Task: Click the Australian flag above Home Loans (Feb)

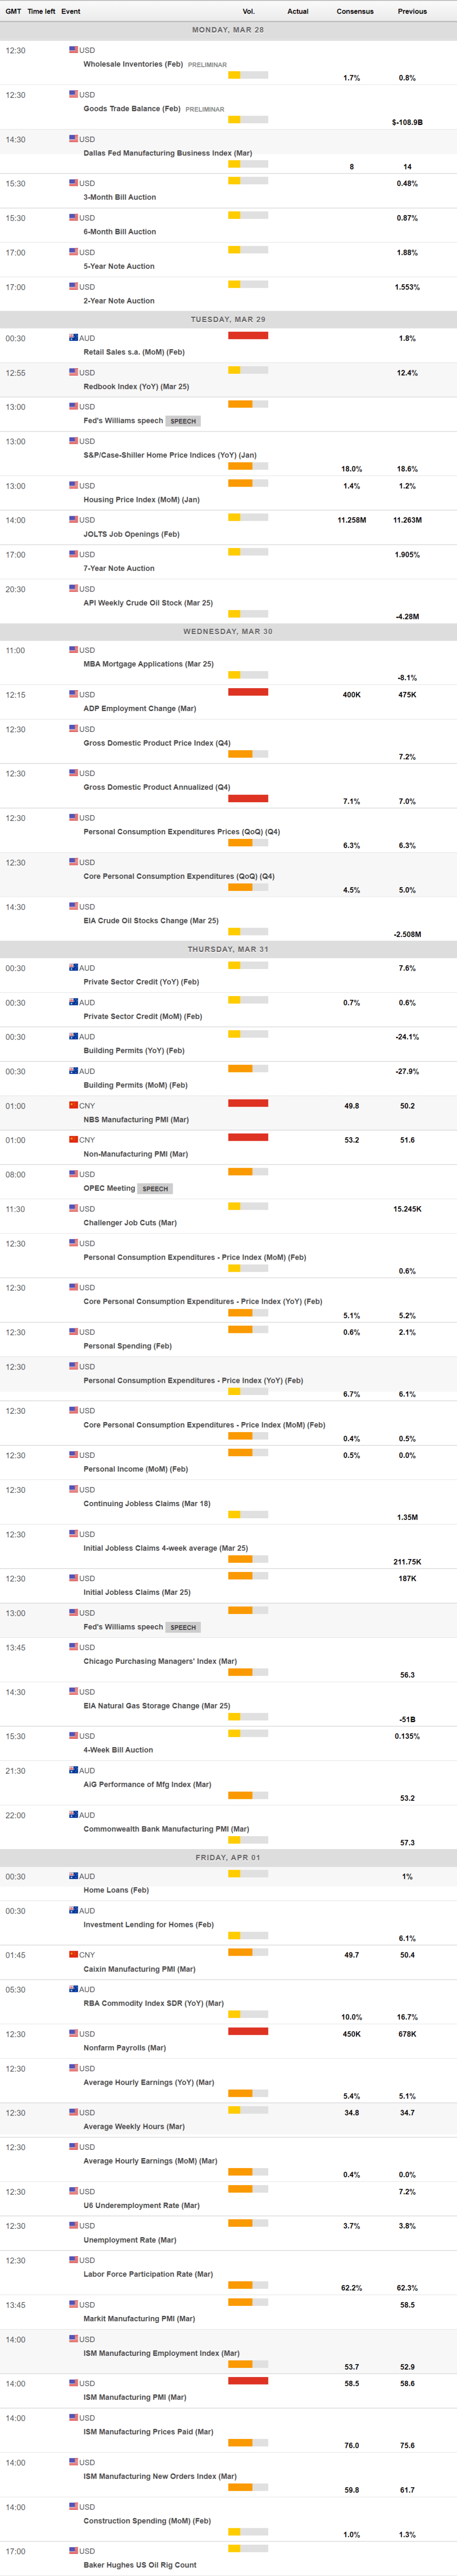Action: pos(73,1876)
